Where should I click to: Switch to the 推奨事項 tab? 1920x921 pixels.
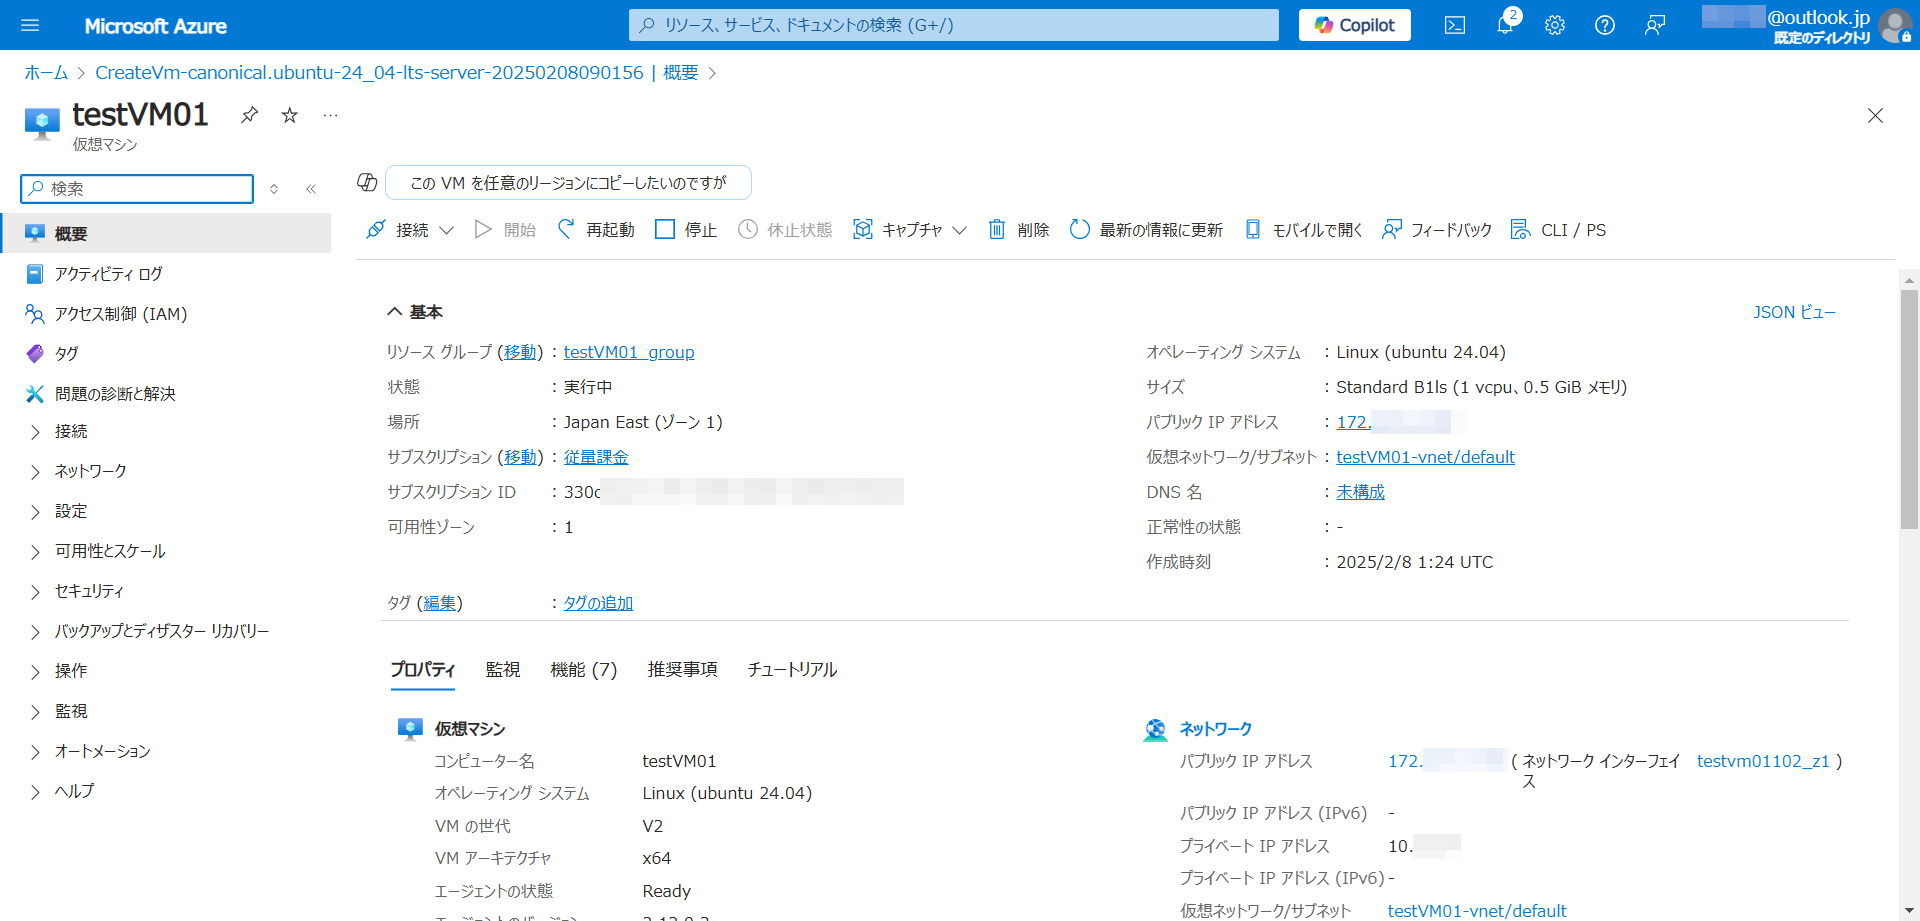tap(682, 670)
